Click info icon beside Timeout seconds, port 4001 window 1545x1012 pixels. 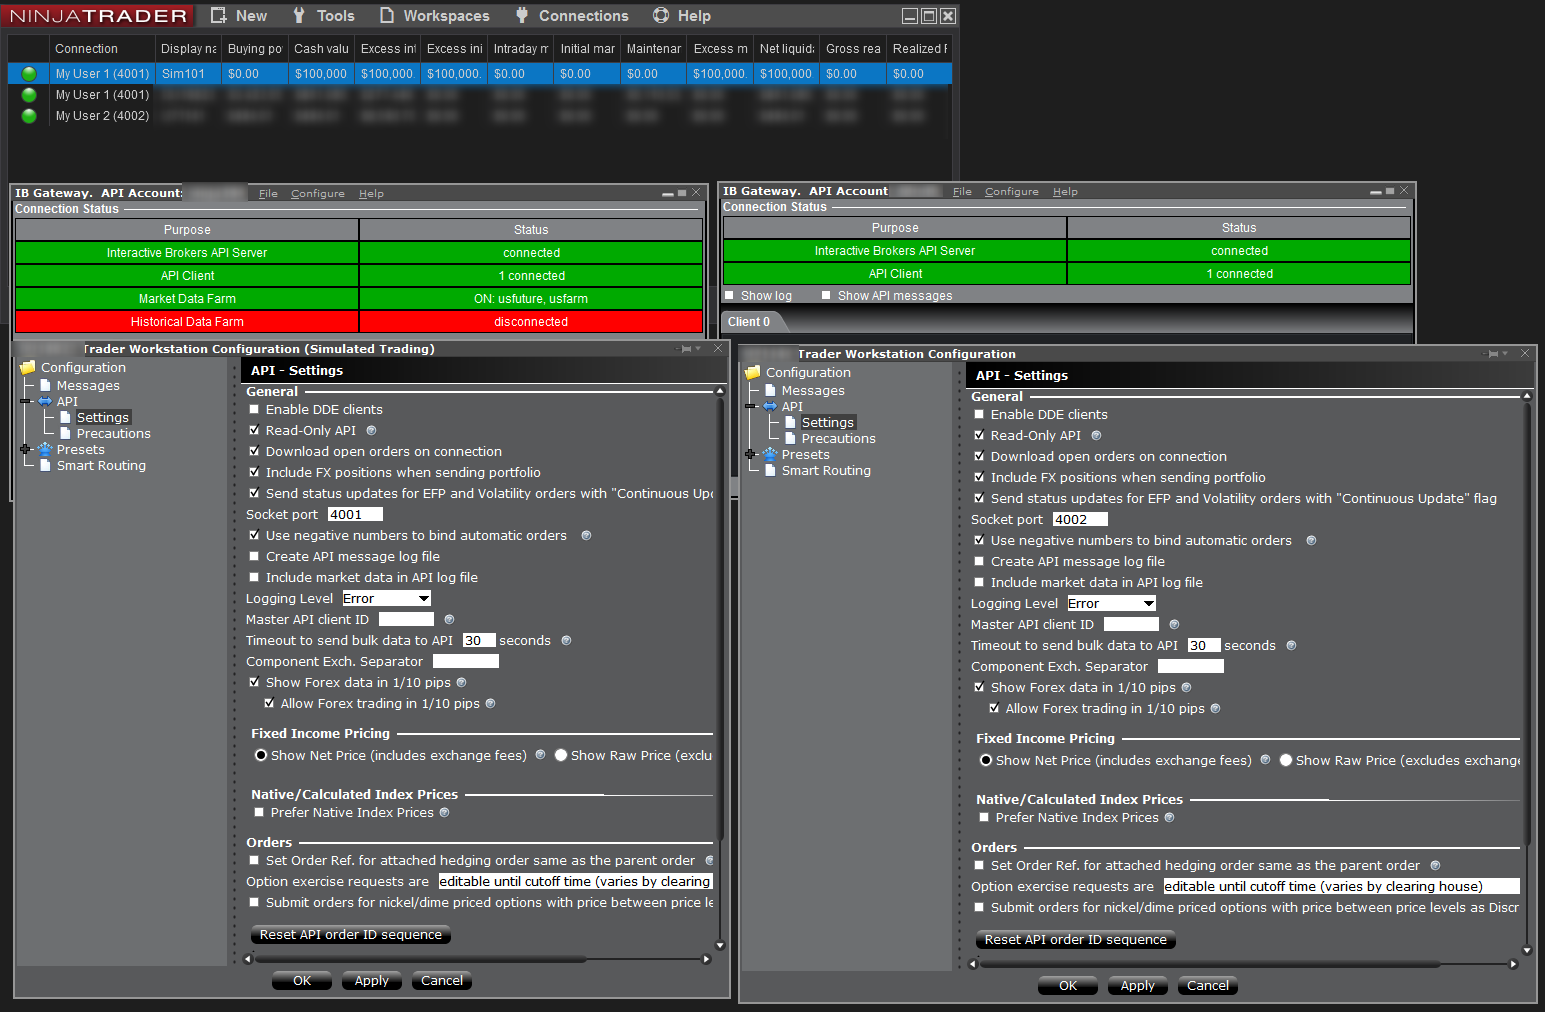tap(566, 641)
